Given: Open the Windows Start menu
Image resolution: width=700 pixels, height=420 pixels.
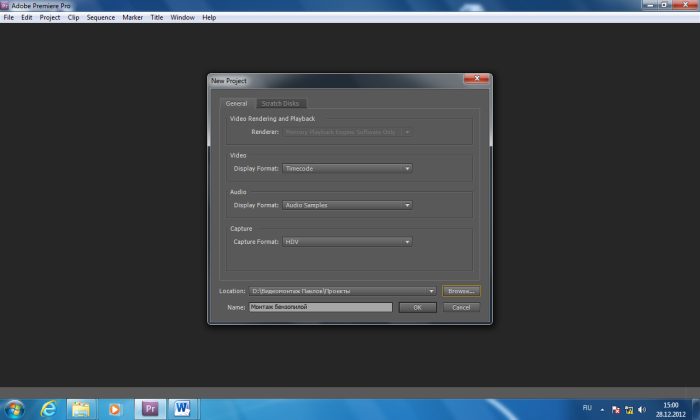Looking at the screenshot, I should pos(14,409).
